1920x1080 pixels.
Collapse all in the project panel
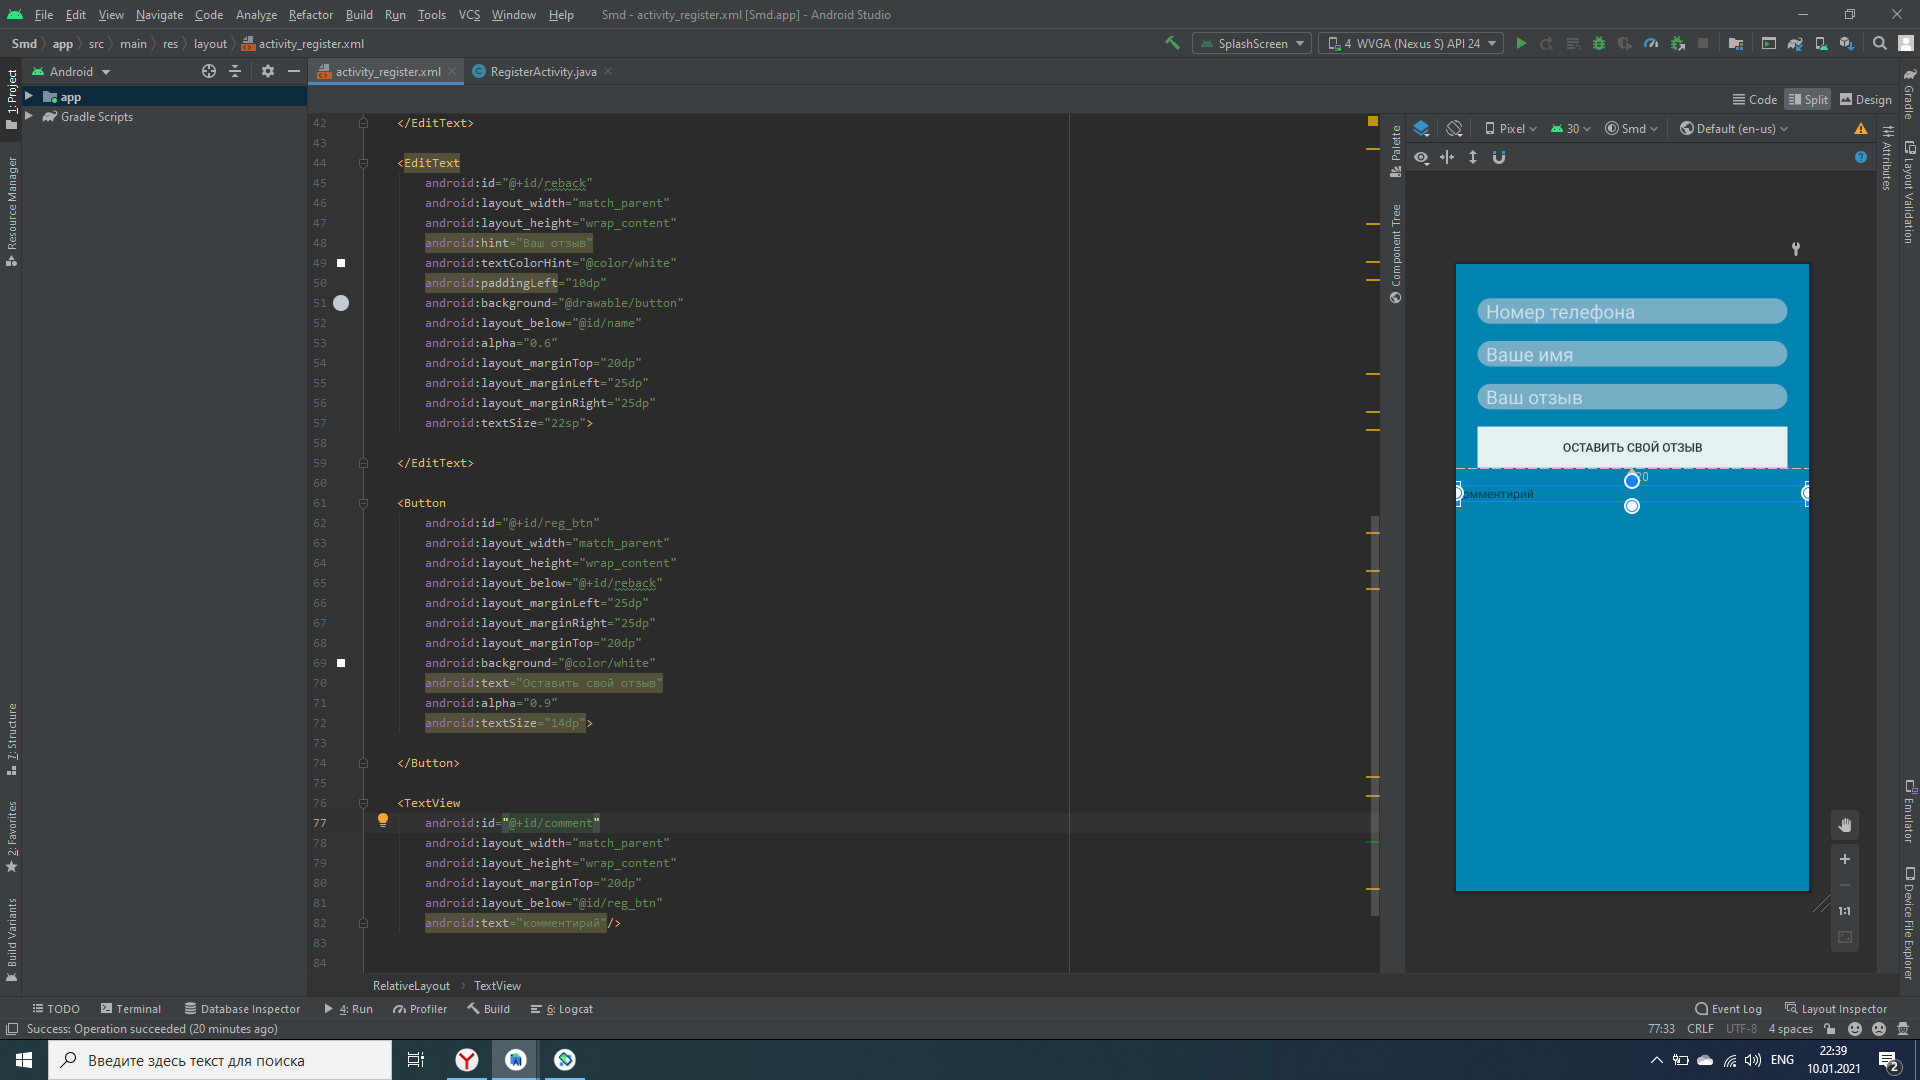click(x=235, y=71)
